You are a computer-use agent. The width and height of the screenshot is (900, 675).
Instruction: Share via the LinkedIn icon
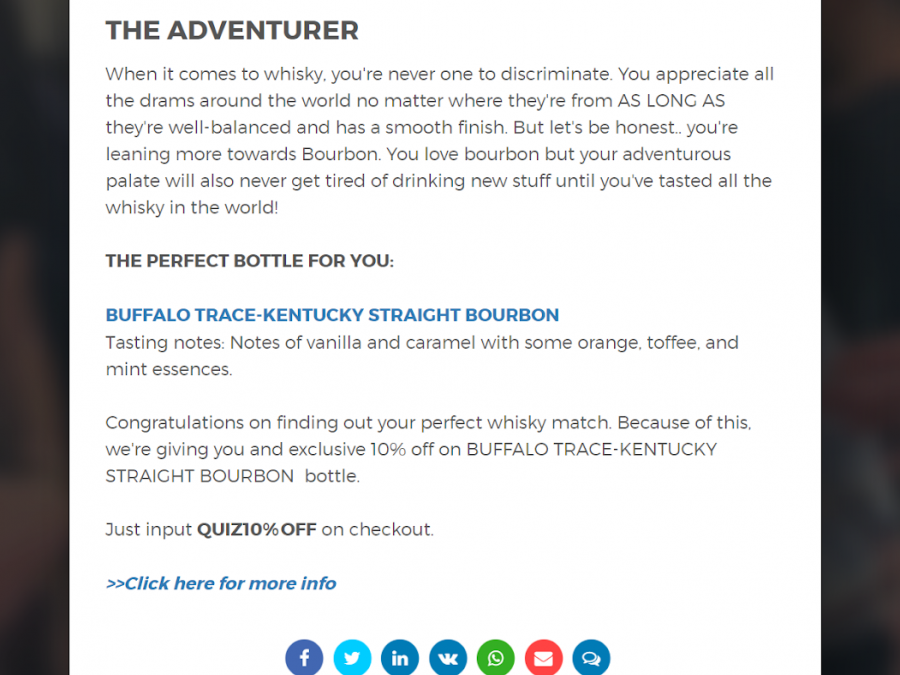coord(400,658)
